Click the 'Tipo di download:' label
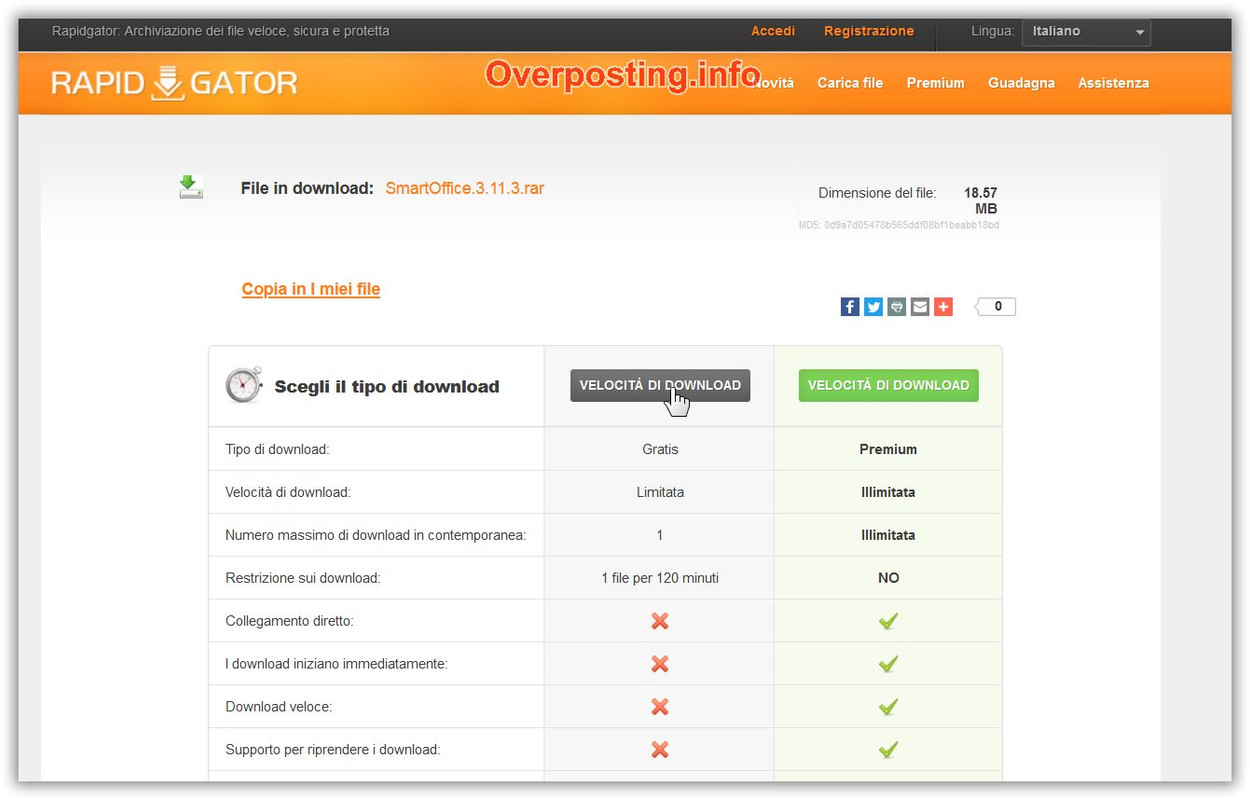1250x800 pixels. pos(277,449)
